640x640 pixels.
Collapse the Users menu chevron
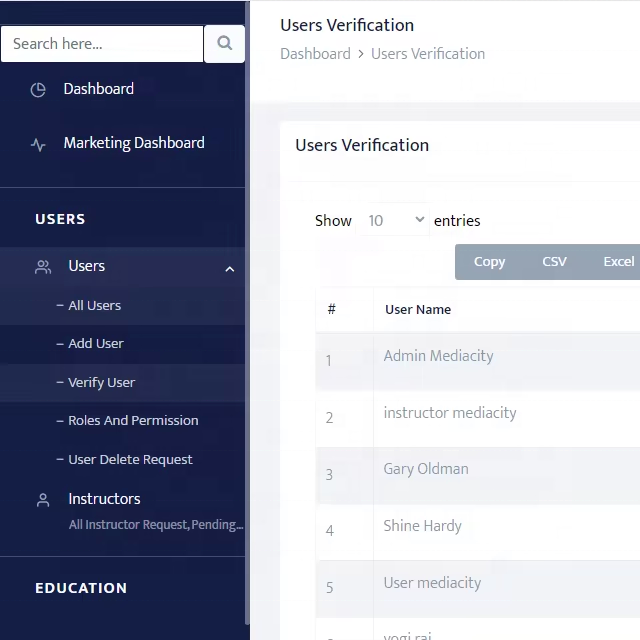pyautogui.click(x=229, y=268)
